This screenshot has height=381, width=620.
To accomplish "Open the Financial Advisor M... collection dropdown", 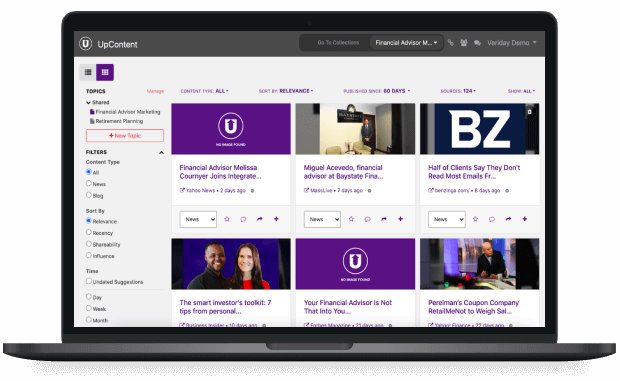I will pos(406,43).
